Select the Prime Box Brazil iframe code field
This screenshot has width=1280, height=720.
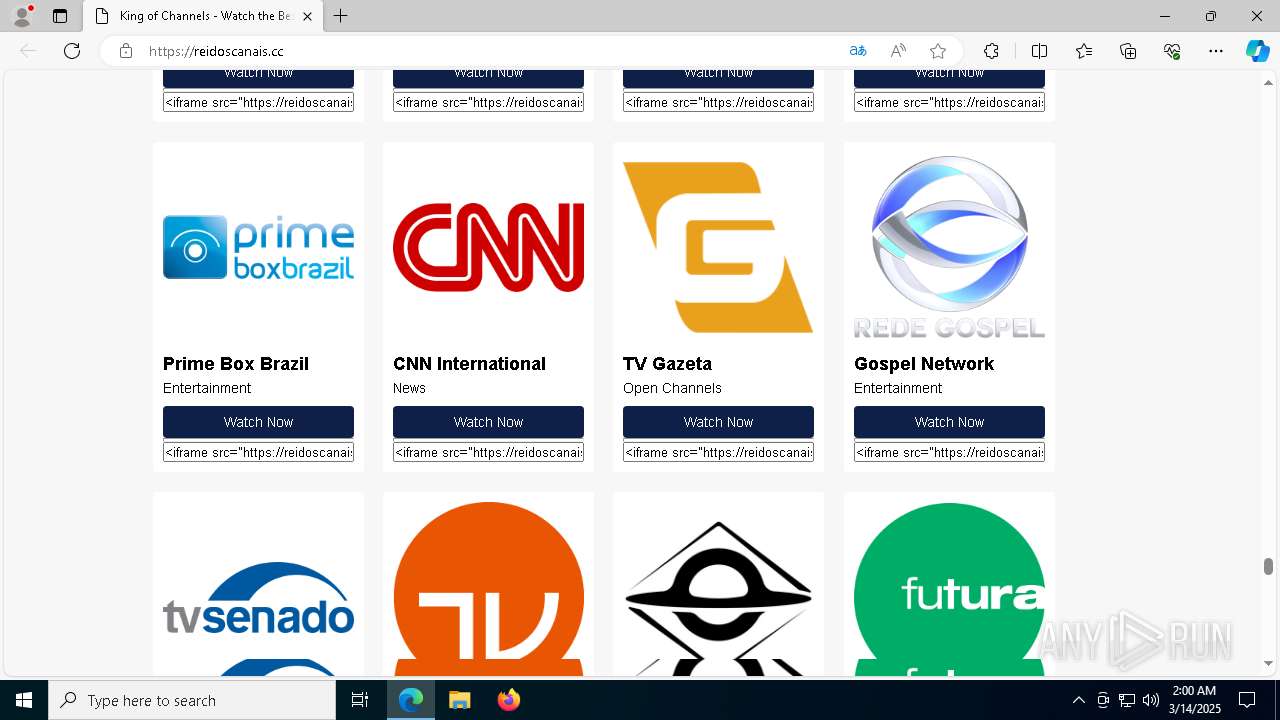[258, 452]
